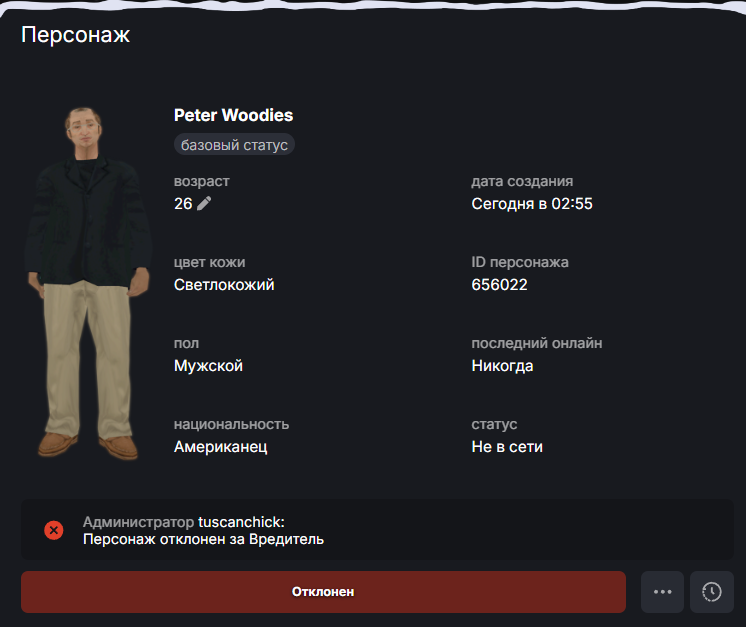
Task: Open the history clock button
Action: (x=712, y=592)
